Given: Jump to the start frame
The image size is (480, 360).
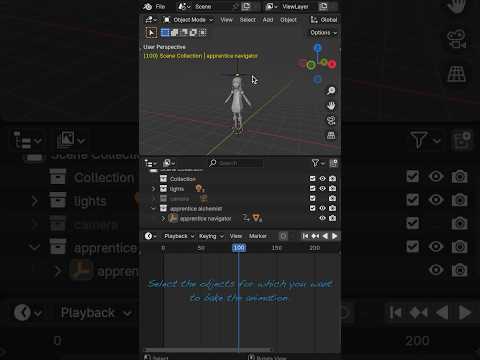Looking at the screenshot, I should [305, 236].
